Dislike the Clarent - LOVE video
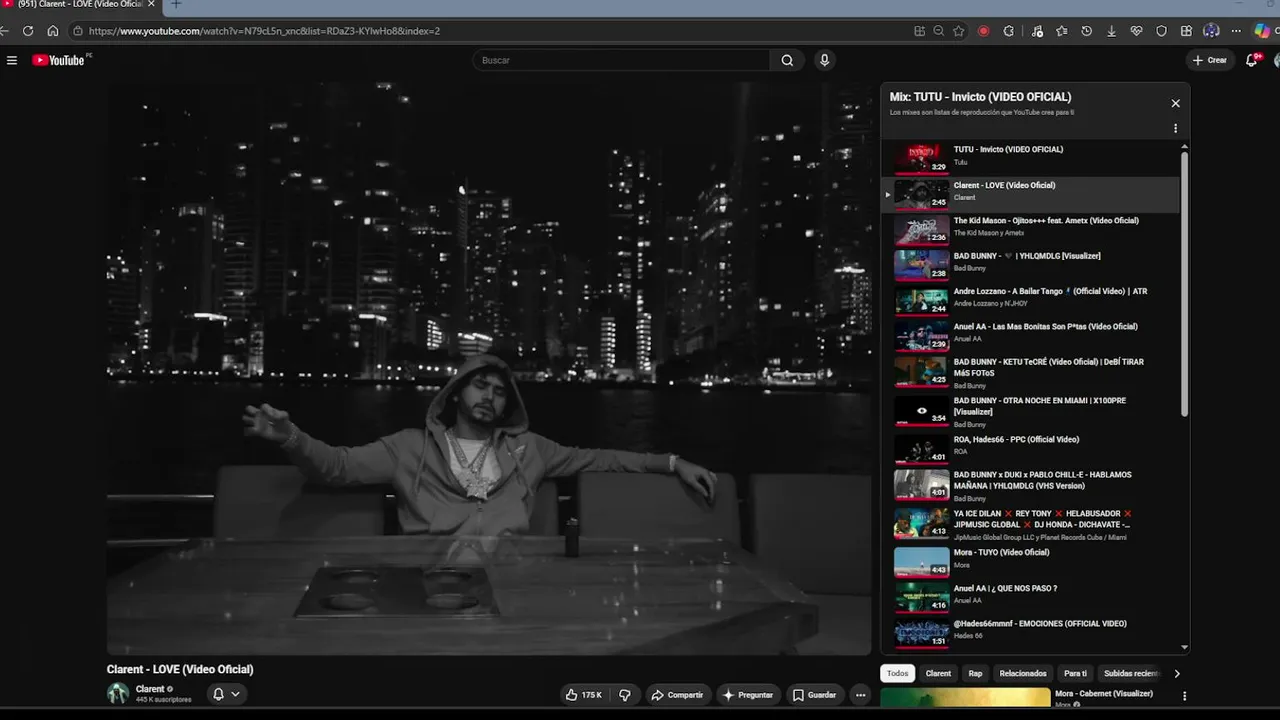Screen dimensions: 1280x720 click(x=625, y=695)
